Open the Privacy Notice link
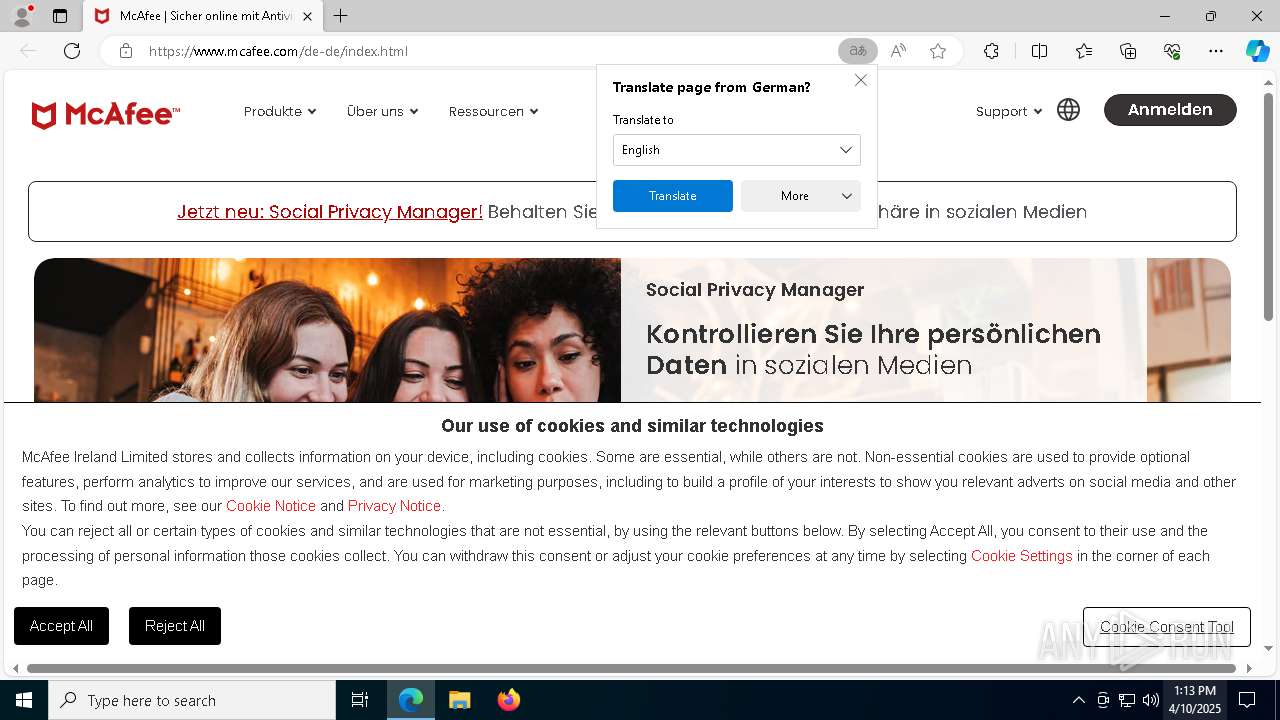This screenshot has height=720, width=1280. [394, 506]
